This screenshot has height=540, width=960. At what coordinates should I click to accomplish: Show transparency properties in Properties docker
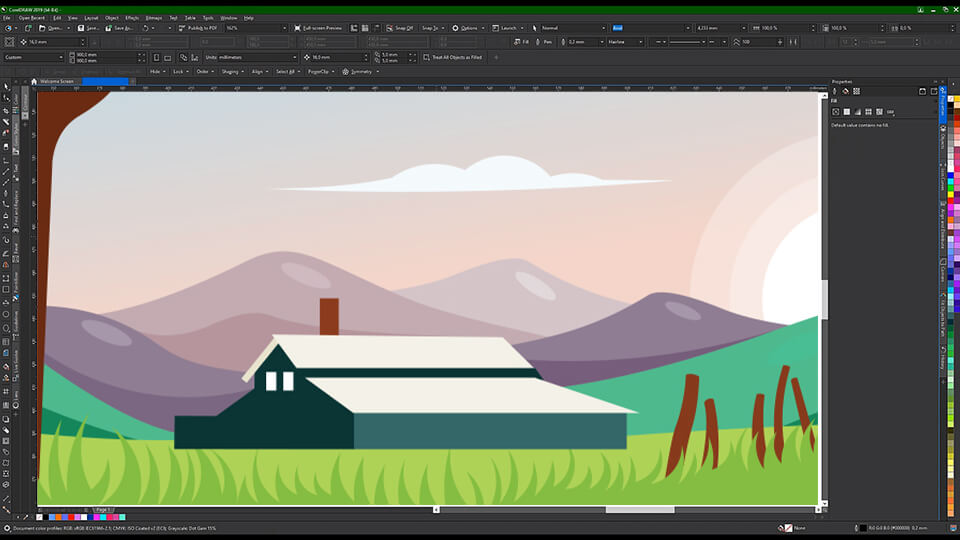(x=857, y=91)
